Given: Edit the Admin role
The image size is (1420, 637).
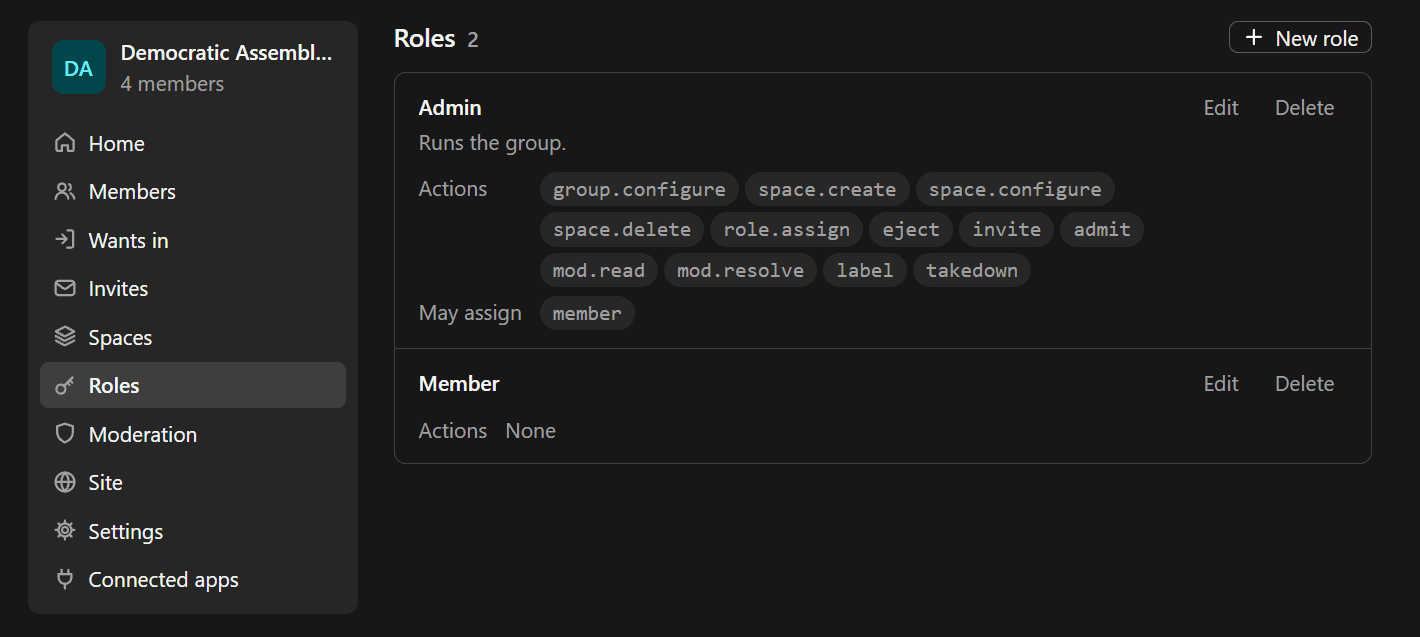Looking at the screenshot, I should click(1221, 108).
